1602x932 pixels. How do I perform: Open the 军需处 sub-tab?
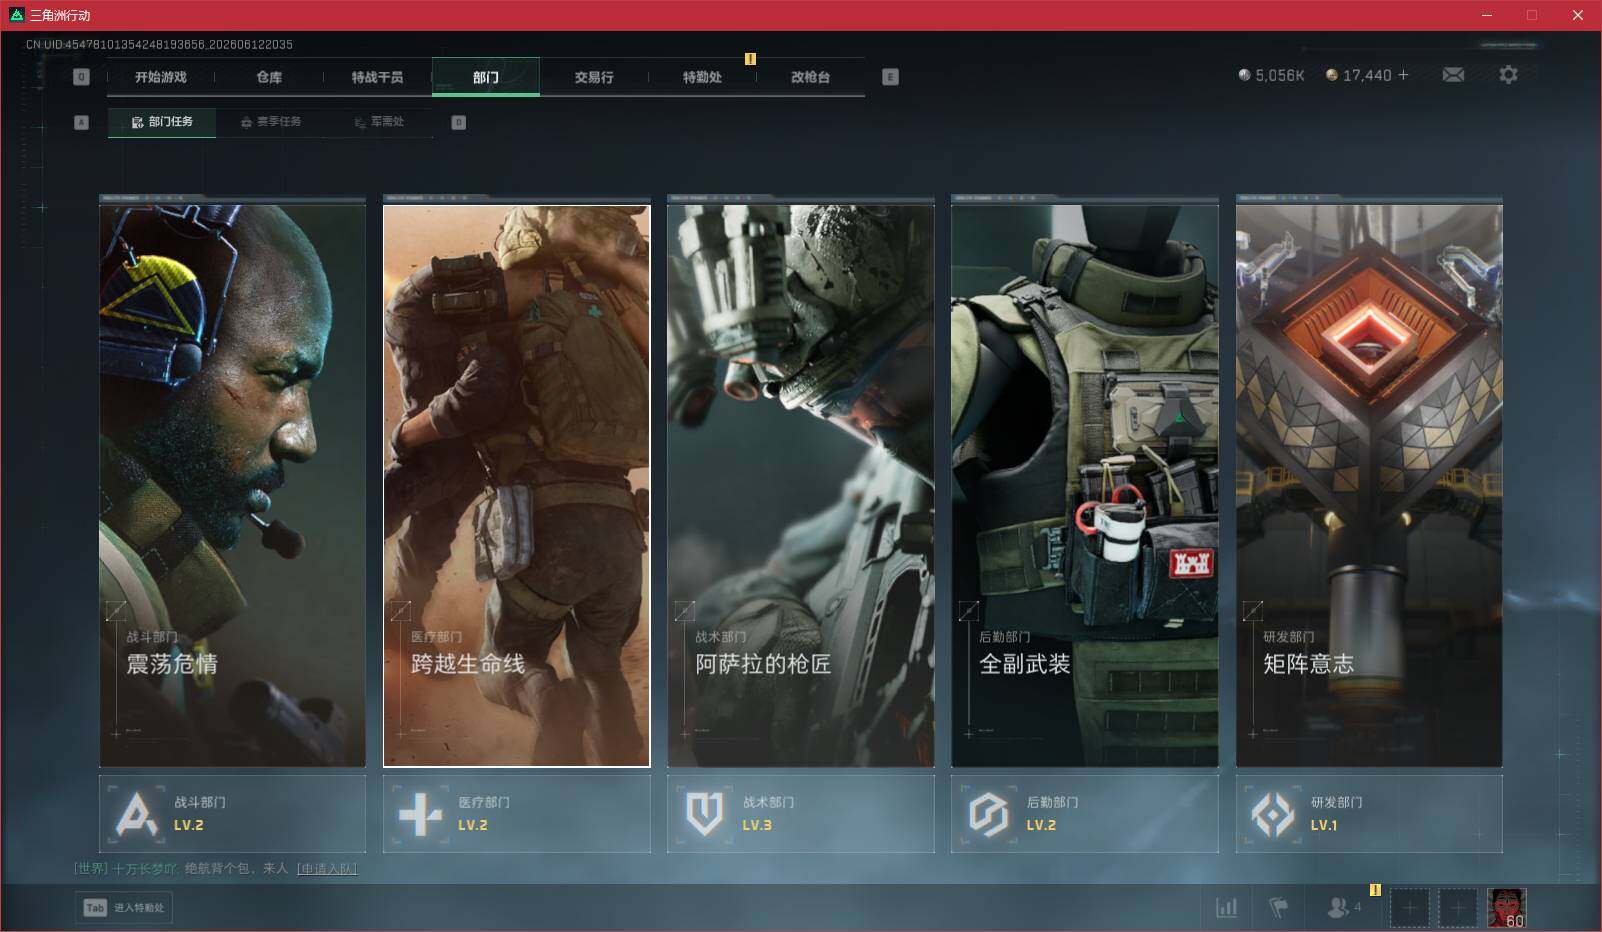click(379, 122)
